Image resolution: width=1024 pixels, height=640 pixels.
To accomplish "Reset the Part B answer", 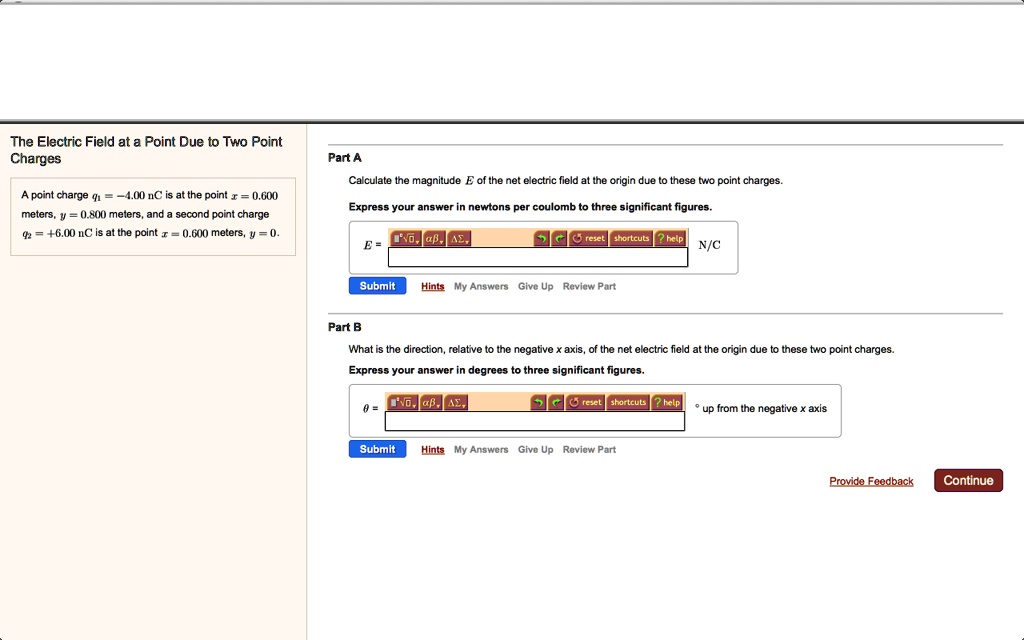I will (585, 402).
